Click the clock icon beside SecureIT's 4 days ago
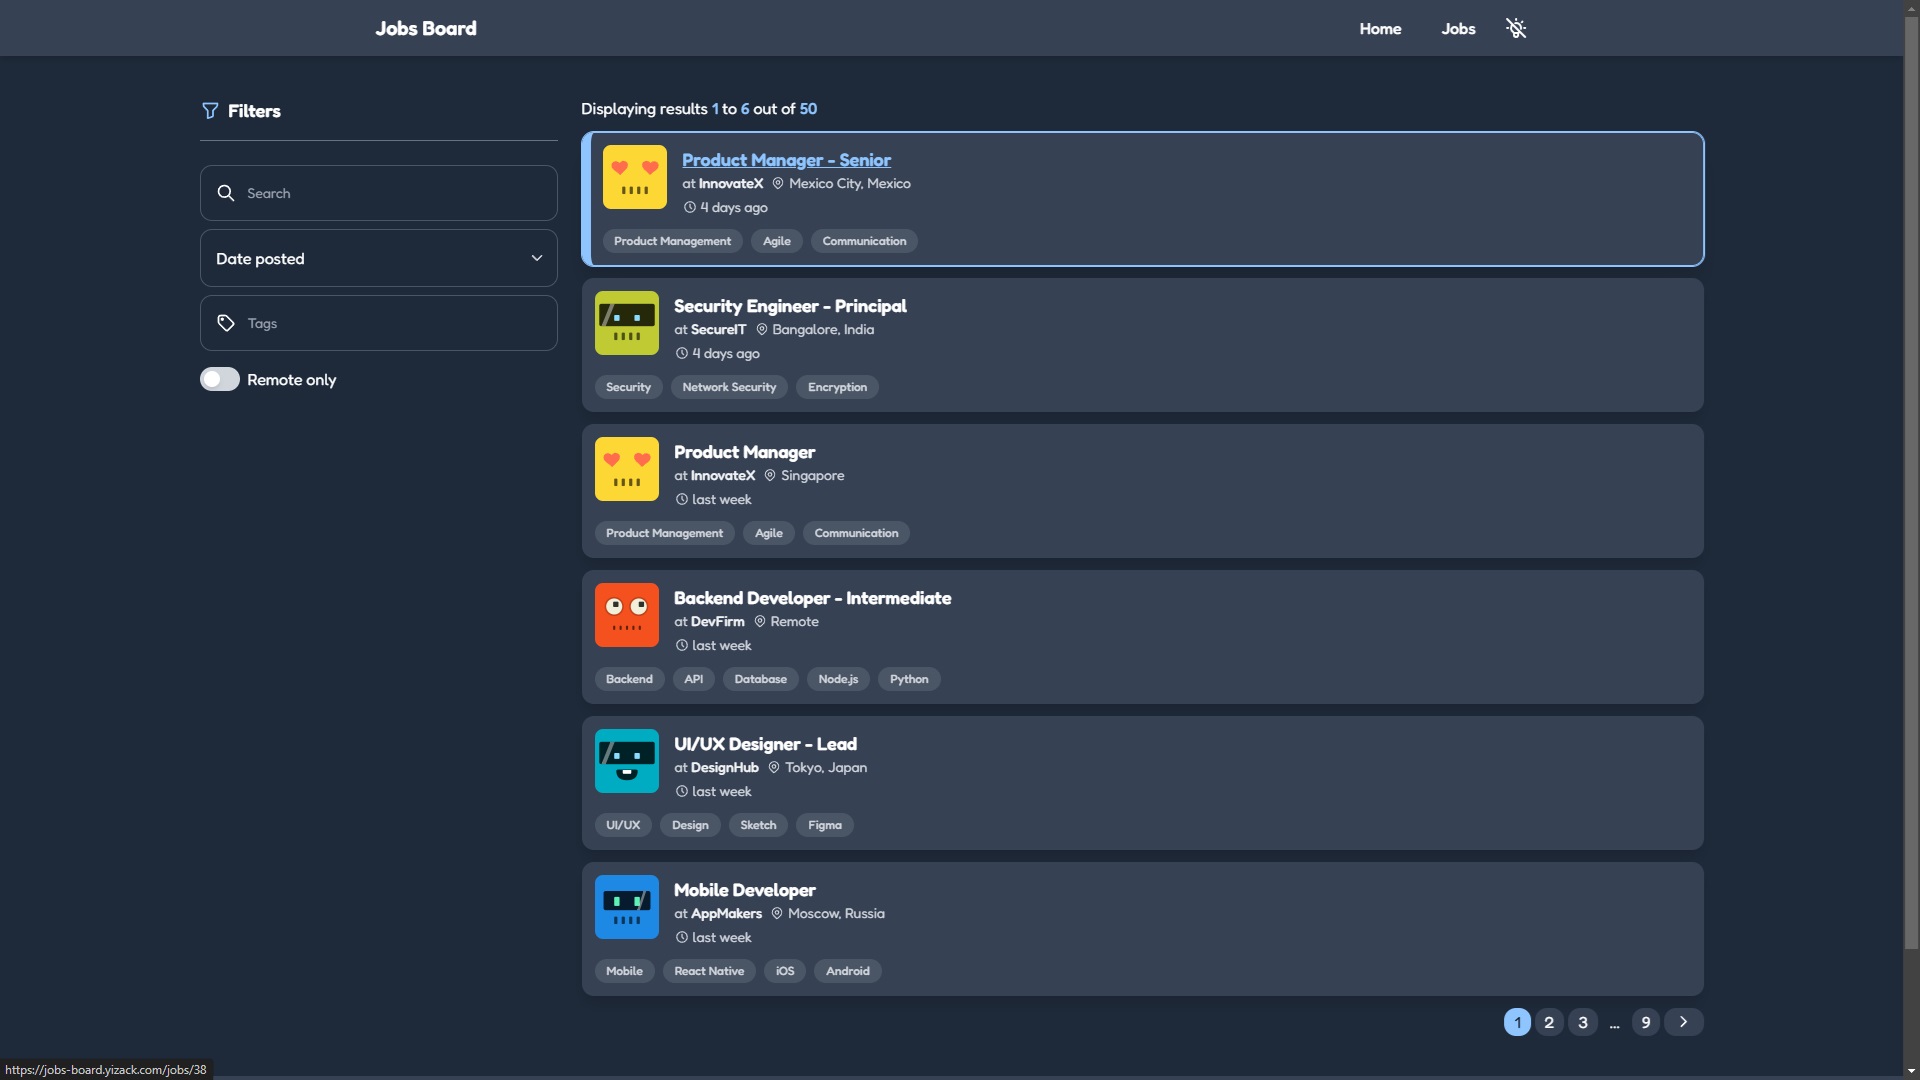This screenshot has height=1080, width=1920. [682, 354]
